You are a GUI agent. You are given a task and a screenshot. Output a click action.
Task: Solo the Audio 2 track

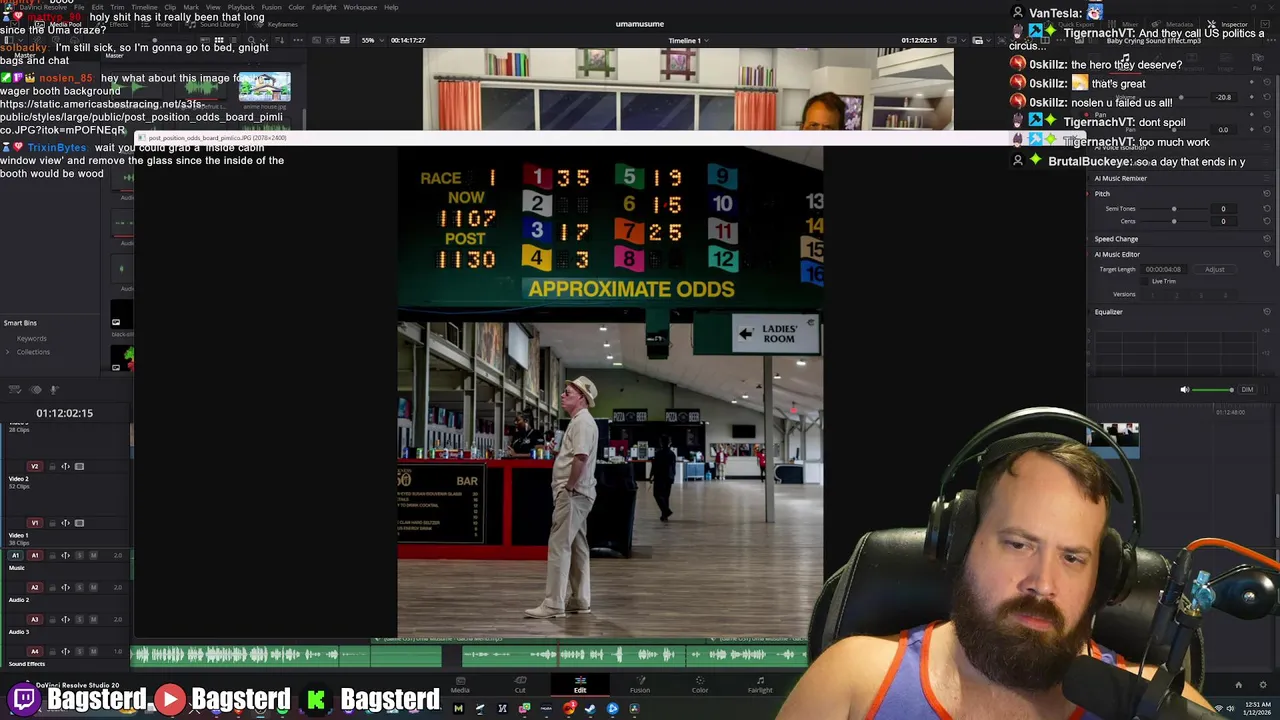coord(79,587)
